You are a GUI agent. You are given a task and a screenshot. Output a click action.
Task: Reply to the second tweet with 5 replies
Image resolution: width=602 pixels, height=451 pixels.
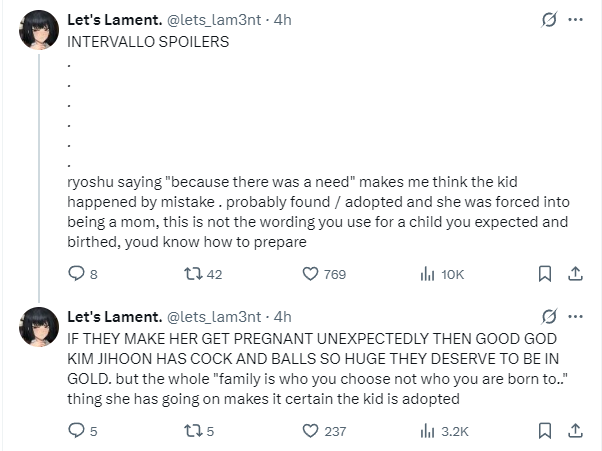[x=76, y=431]
